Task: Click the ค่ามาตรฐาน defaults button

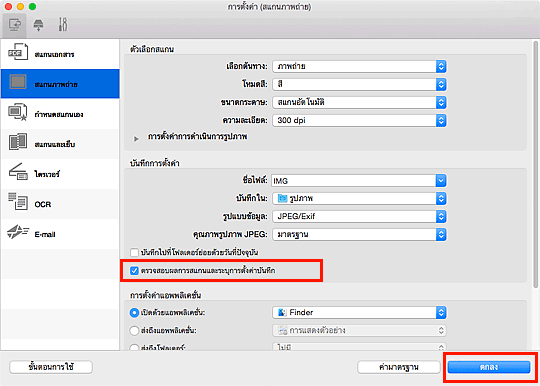Action: click(x=399, y=367)
